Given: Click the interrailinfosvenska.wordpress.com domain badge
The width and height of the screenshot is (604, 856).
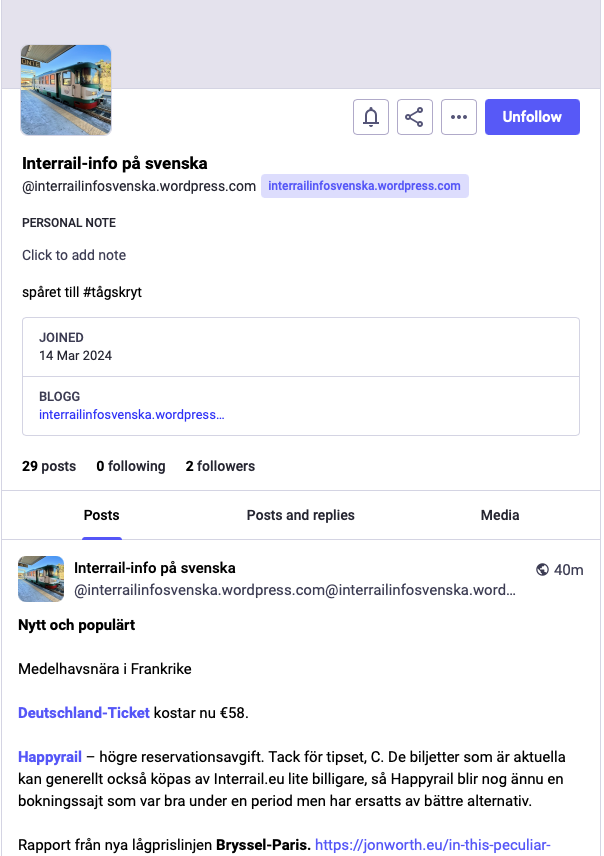Looking at the screenshot, I should pos(364,186).
